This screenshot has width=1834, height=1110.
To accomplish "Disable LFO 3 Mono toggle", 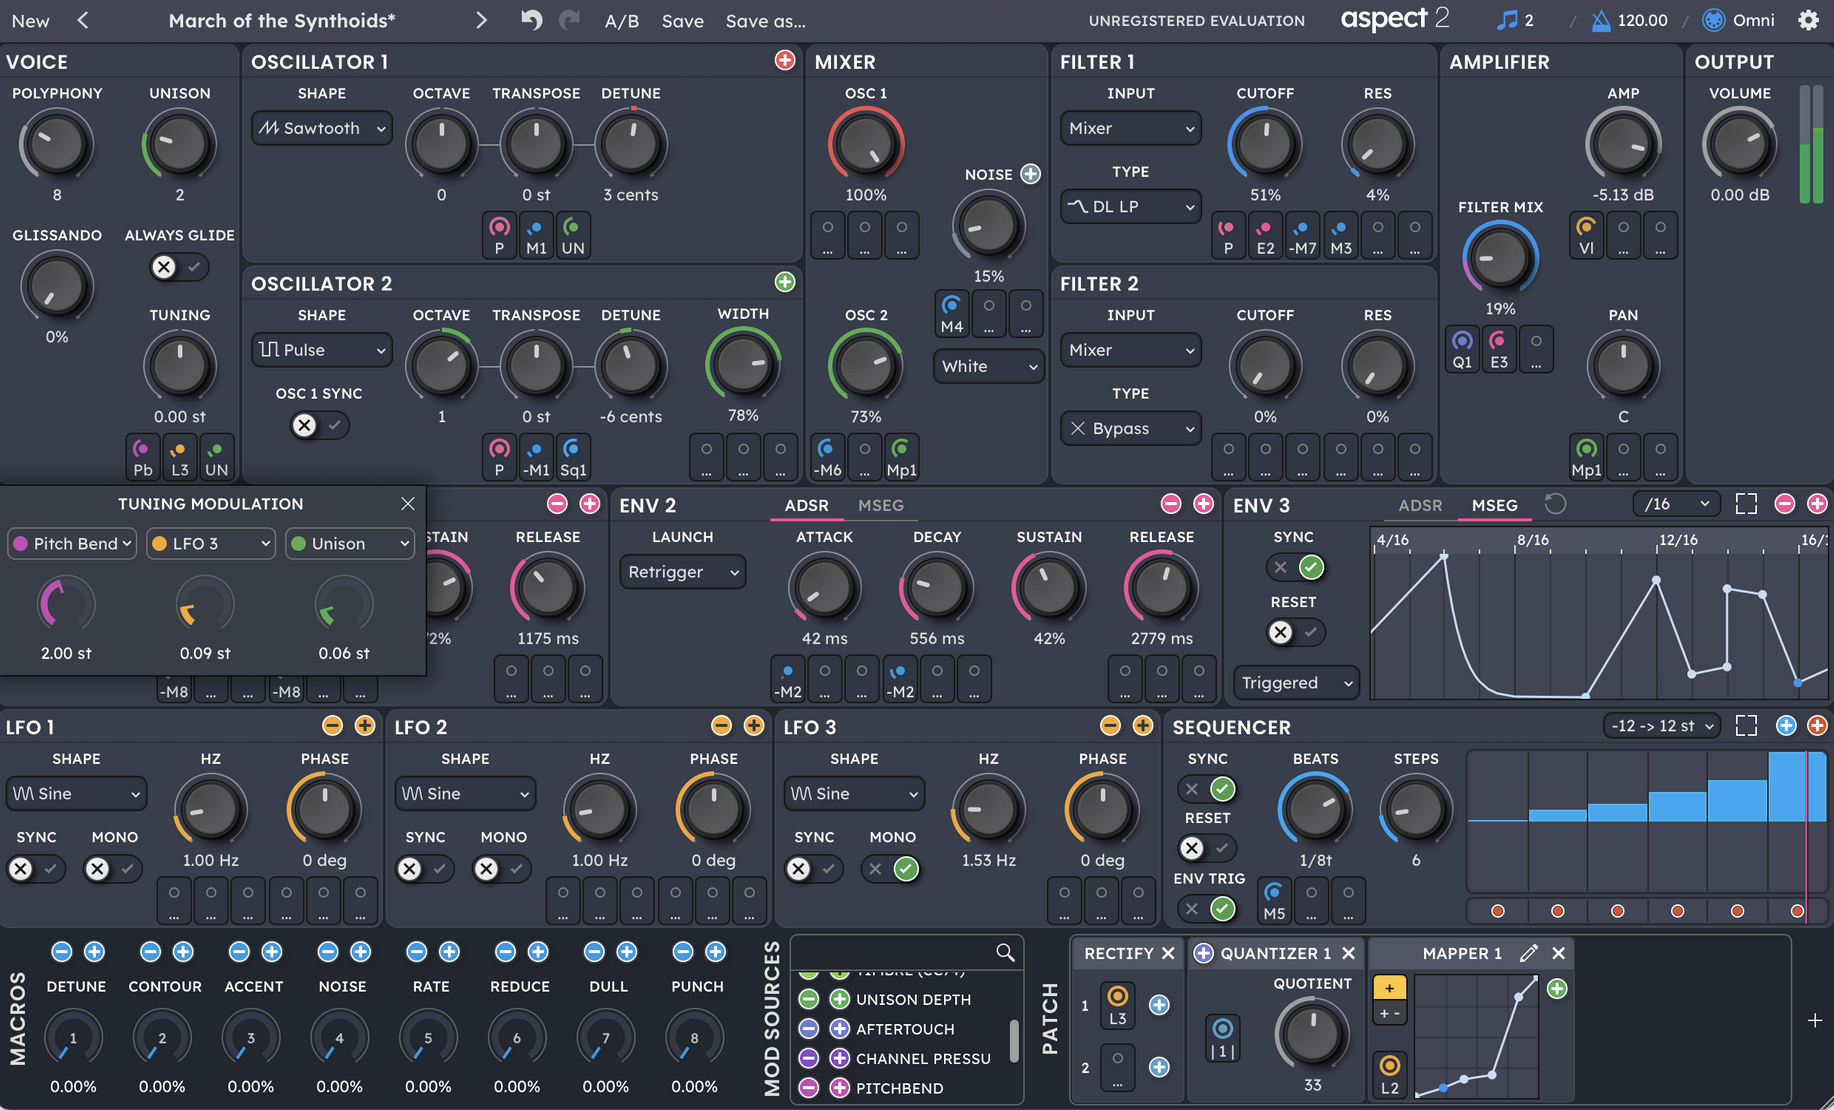I will [x=892, y=869].
